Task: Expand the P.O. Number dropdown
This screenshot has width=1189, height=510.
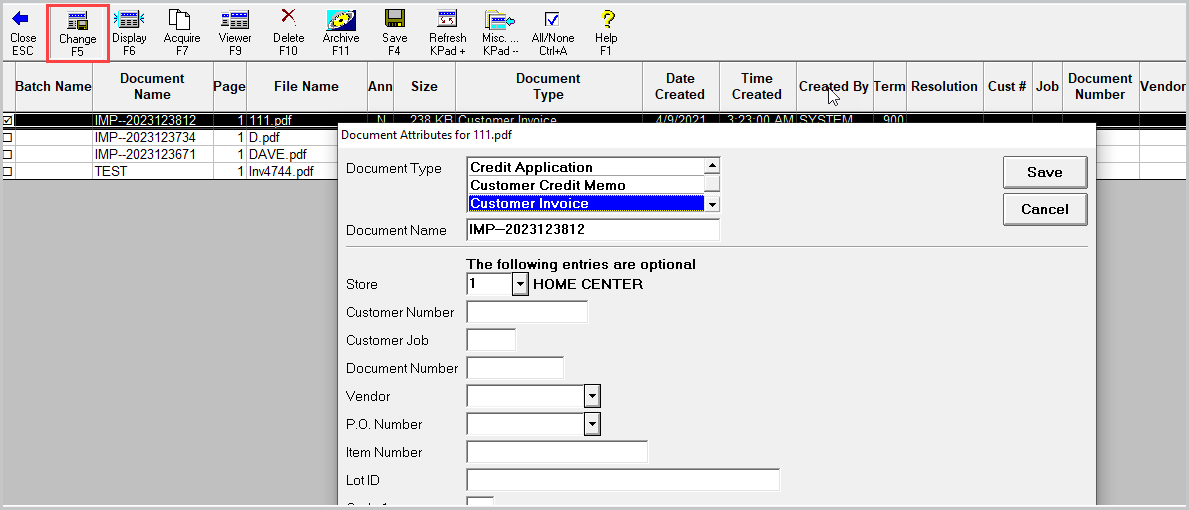Action: point(593,424)
